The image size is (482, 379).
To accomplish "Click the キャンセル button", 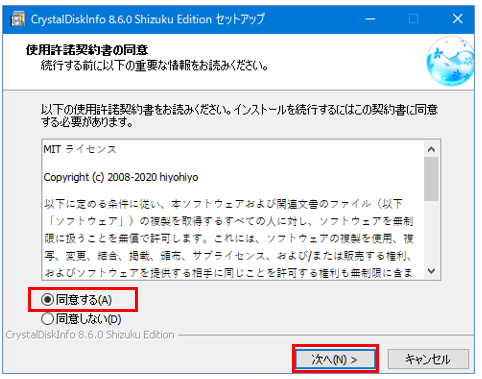I will (x=428, y=359).
